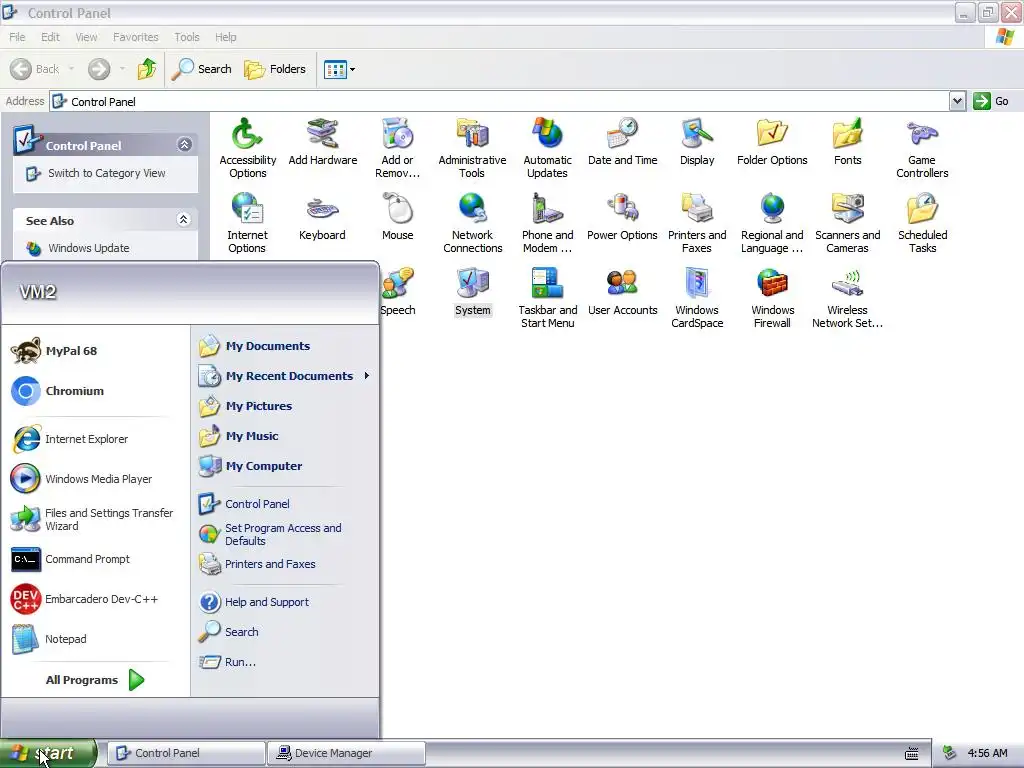Image resolution: width=1024 pixels, height=768 pixels.
Task: Open the Favorites menu
Action: (135, 37)
